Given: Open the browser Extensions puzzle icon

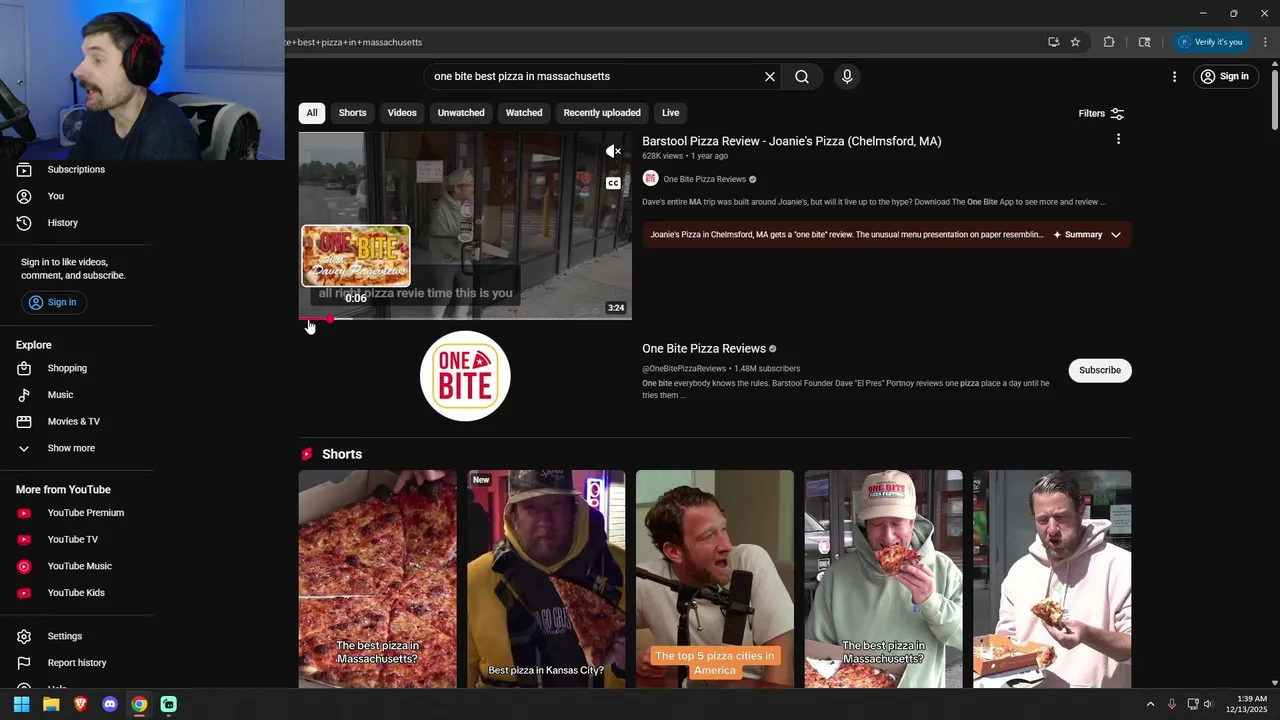Looking at the screenshot, I should tap(1109, 42).
